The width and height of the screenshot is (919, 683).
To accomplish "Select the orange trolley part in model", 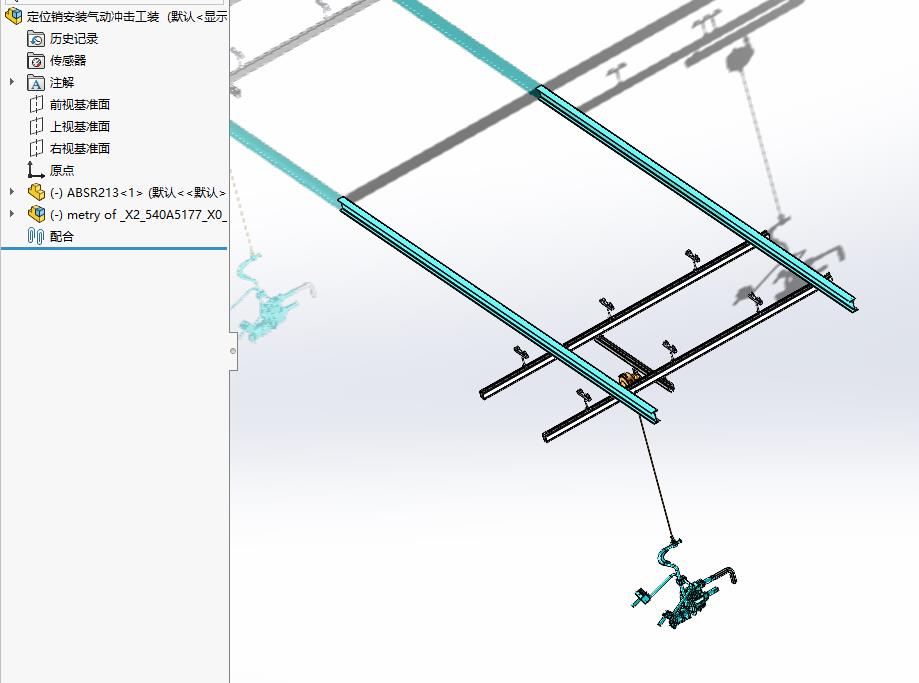I will point(627,379).
